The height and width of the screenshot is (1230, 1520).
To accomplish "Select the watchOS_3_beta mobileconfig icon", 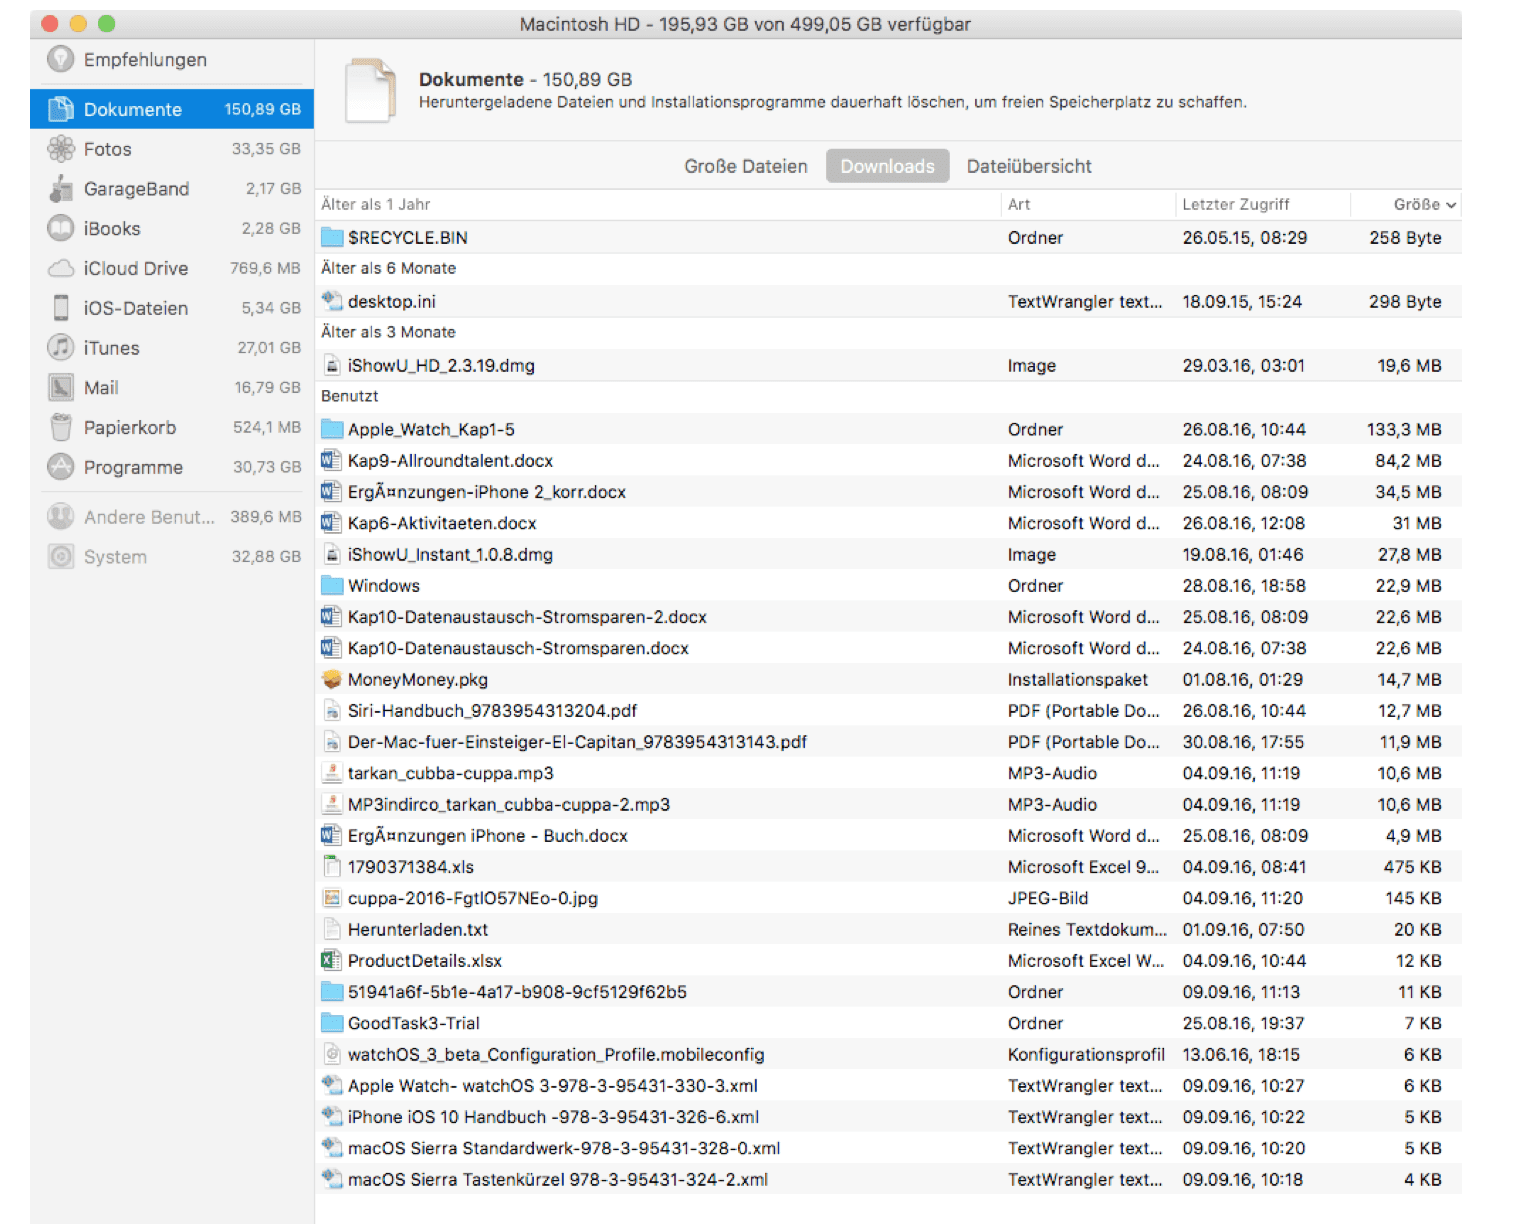I will click(x=332, y=1054).
